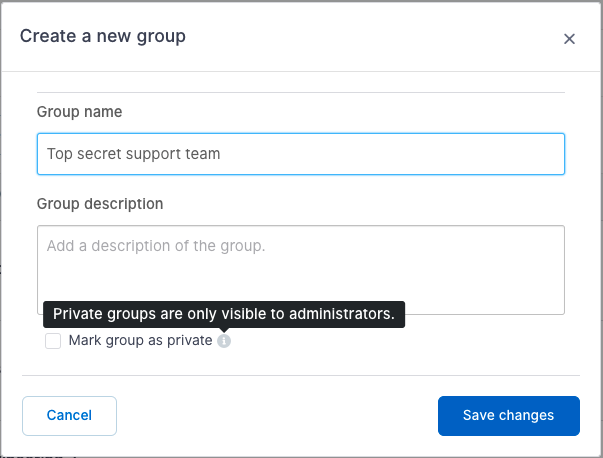The image size is (603, 458).
Task: Click the Group description field label
Action: pyautogui.click(x=100, y=204)
